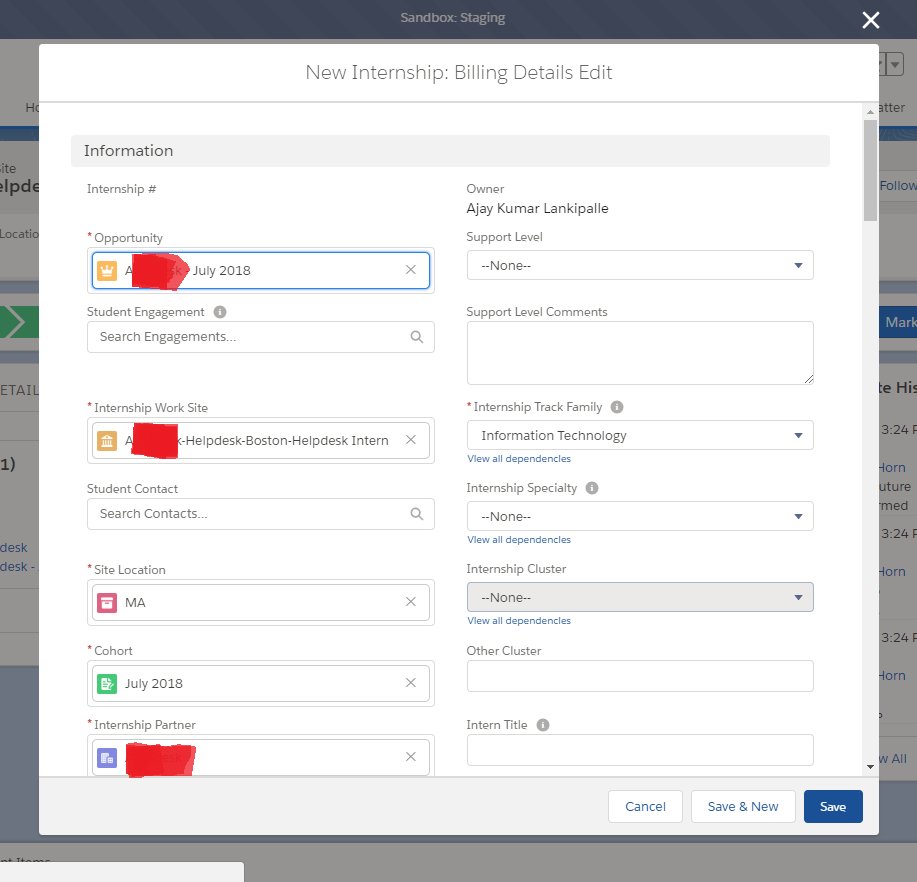Clear the Internship Partner value
The image size is (917, 882).
click(x=411, y=757)
